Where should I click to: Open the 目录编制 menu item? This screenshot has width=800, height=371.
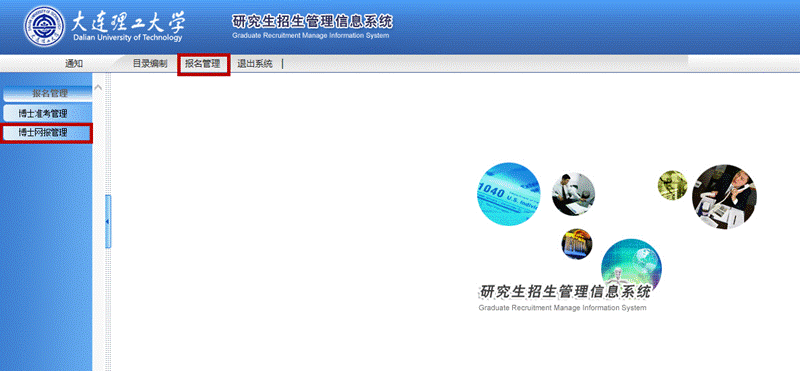pyautogui.click(x=150, y=64)
